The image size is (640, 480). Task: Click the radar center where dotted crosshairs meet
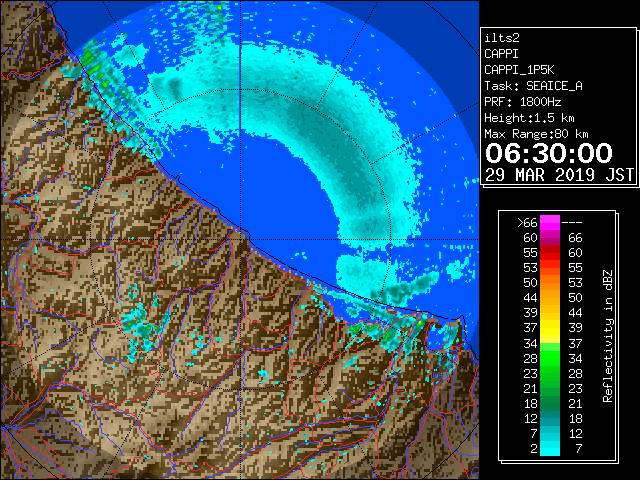(x=241, y=239)
